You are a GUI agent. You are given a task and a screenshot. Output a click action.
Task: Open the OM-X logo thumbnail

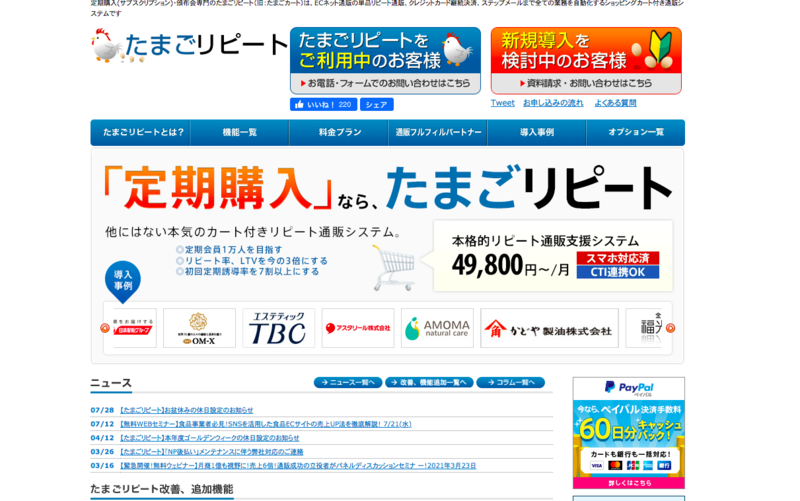(199, 328)
